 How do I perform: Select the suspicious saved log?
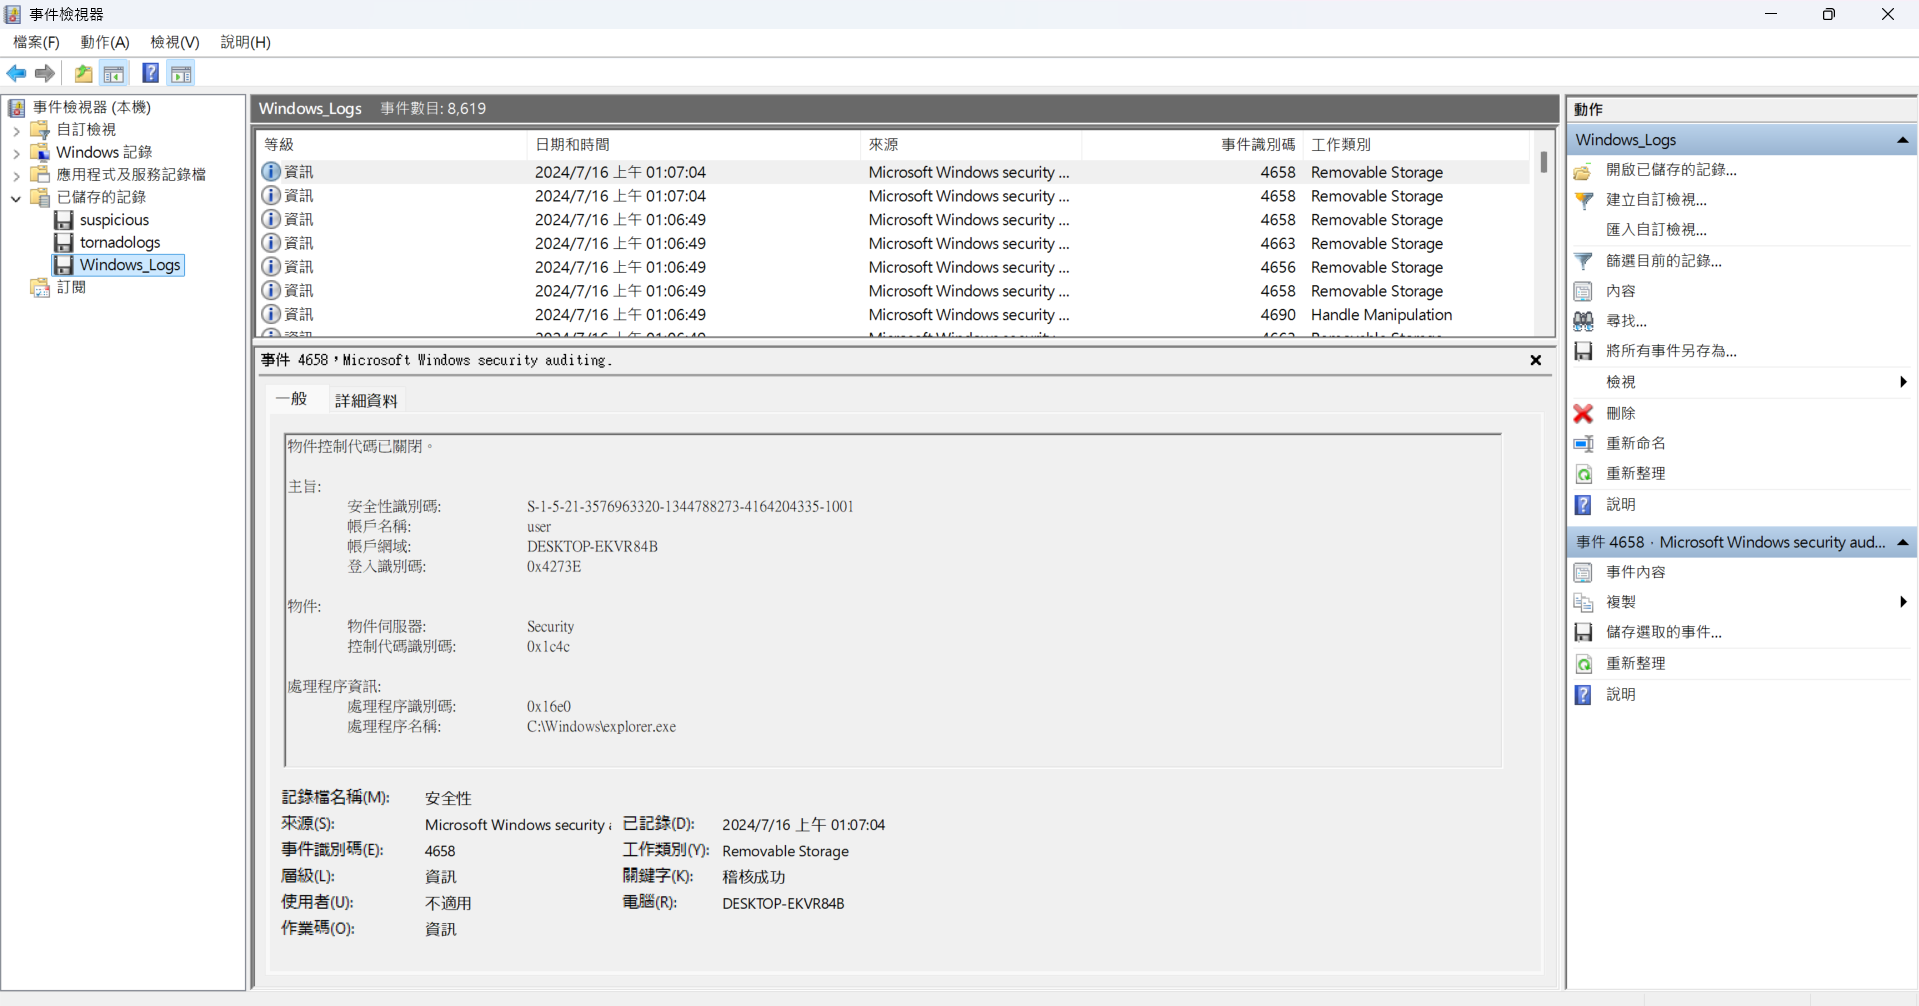tap(114, 220)
